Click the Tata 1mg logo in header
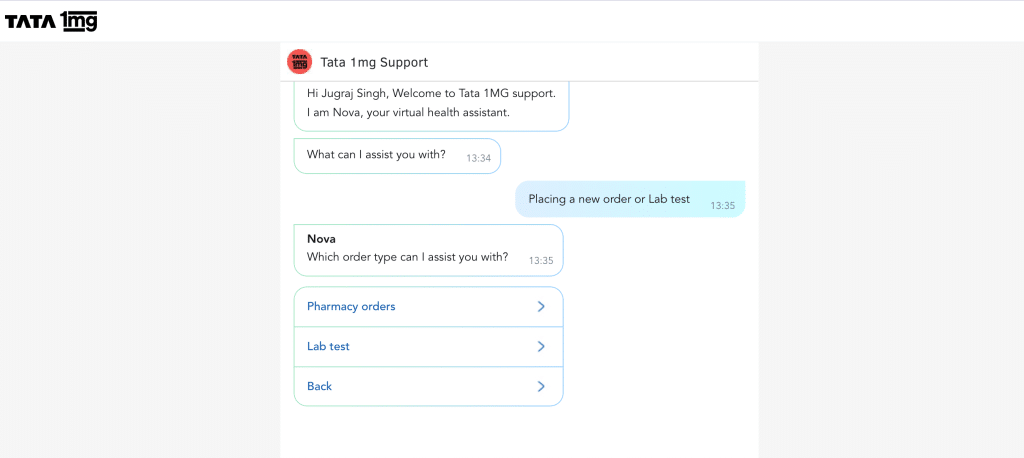This screenshot has height=458, width=1024. pyautogui.click(x=51, y=22)
